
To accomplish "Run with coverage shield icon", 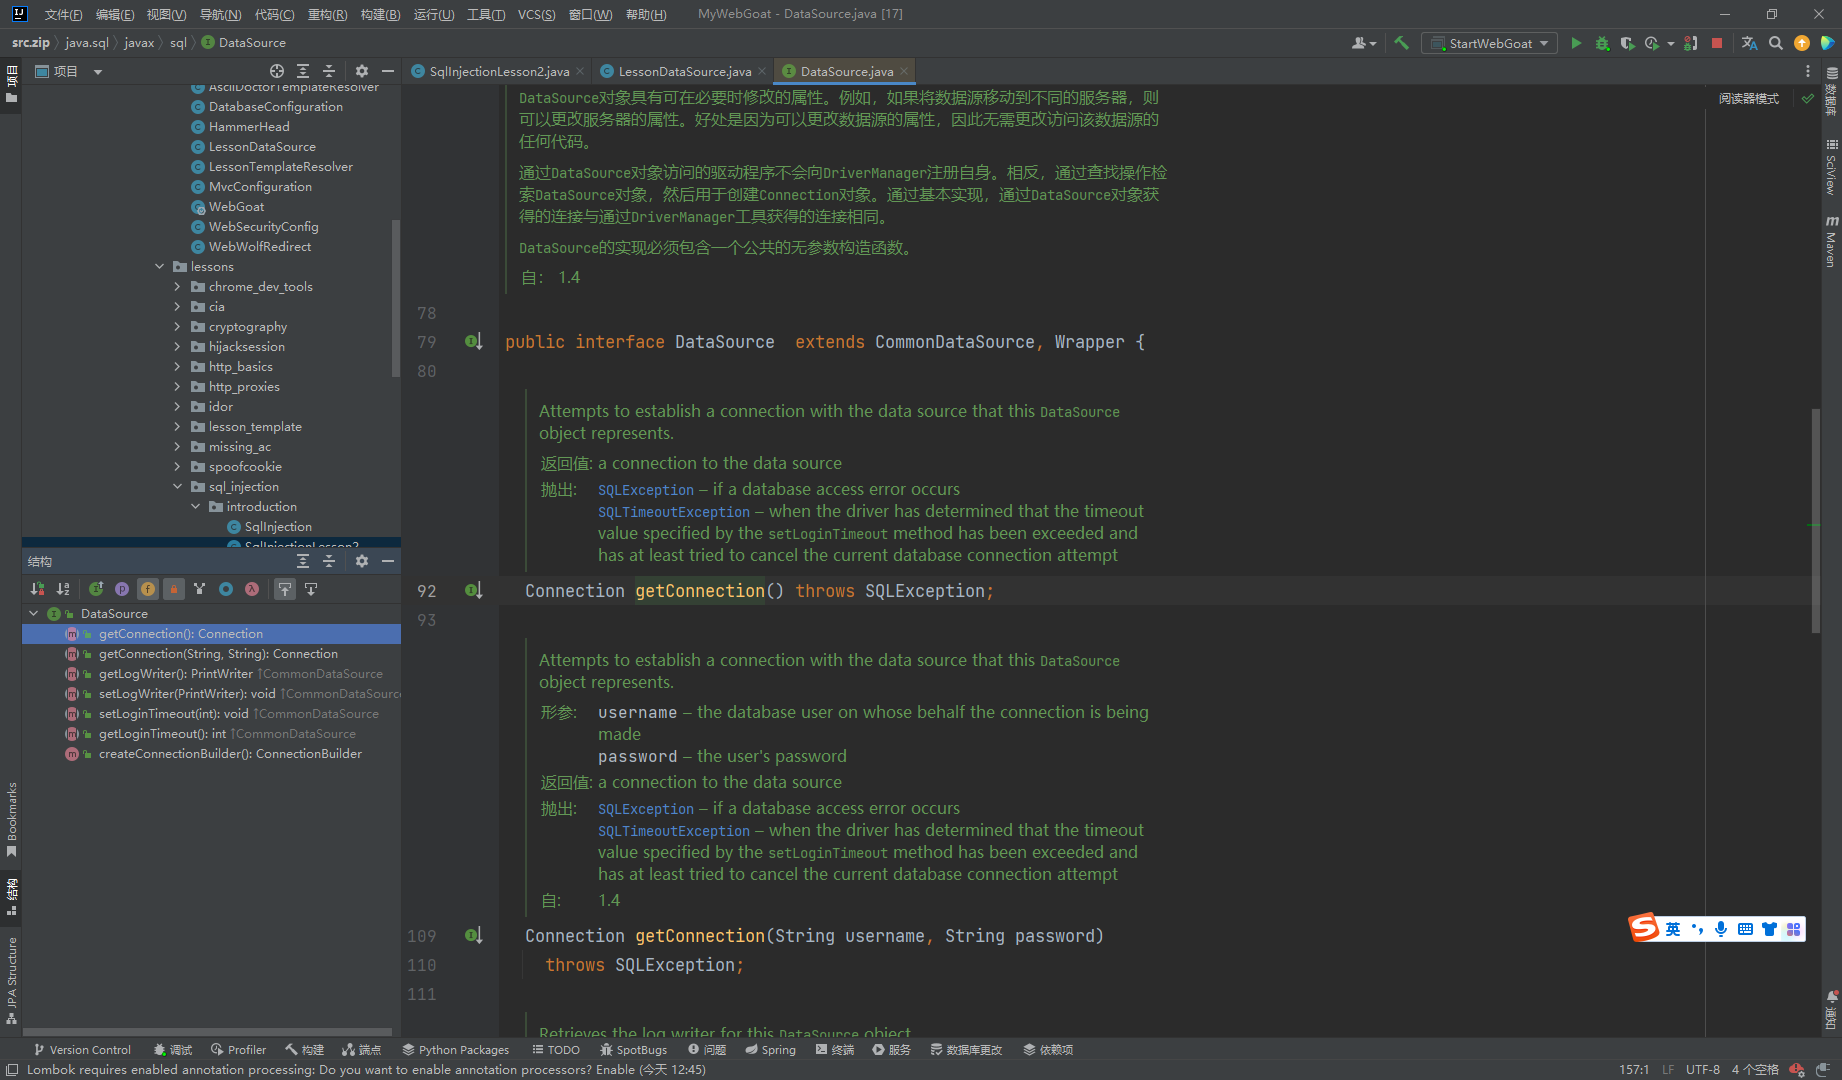I will [1627, 43].
